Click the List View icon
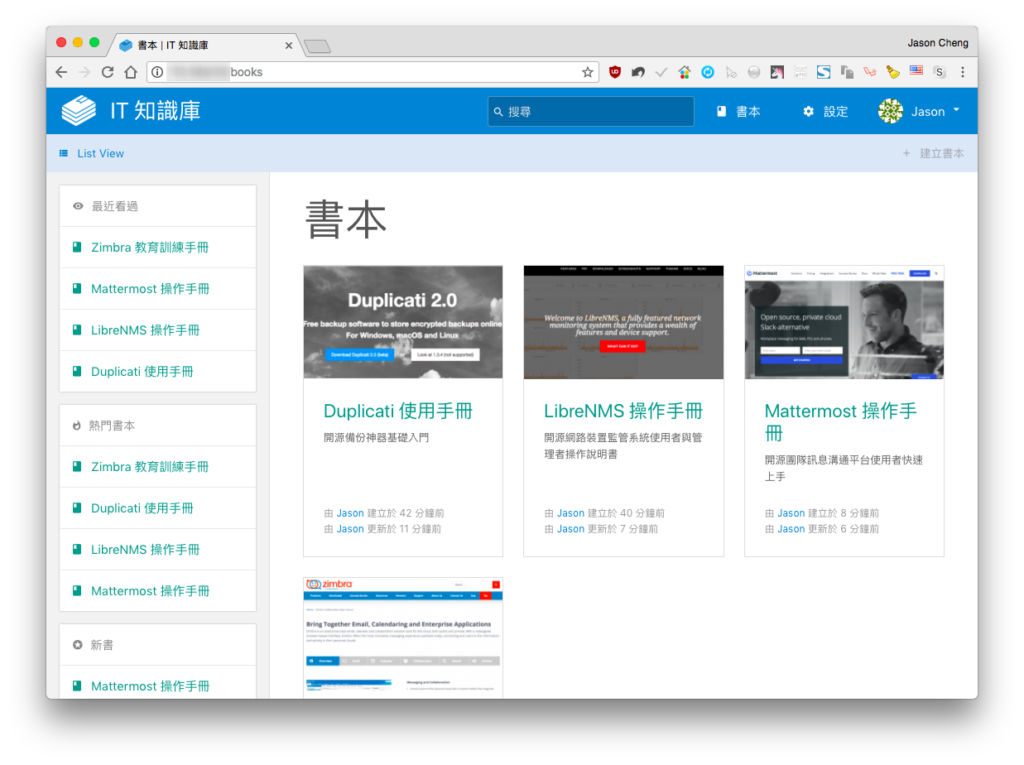Image resolution: width=1024 pixels, height=765 pixels. (x=63, y=154)
